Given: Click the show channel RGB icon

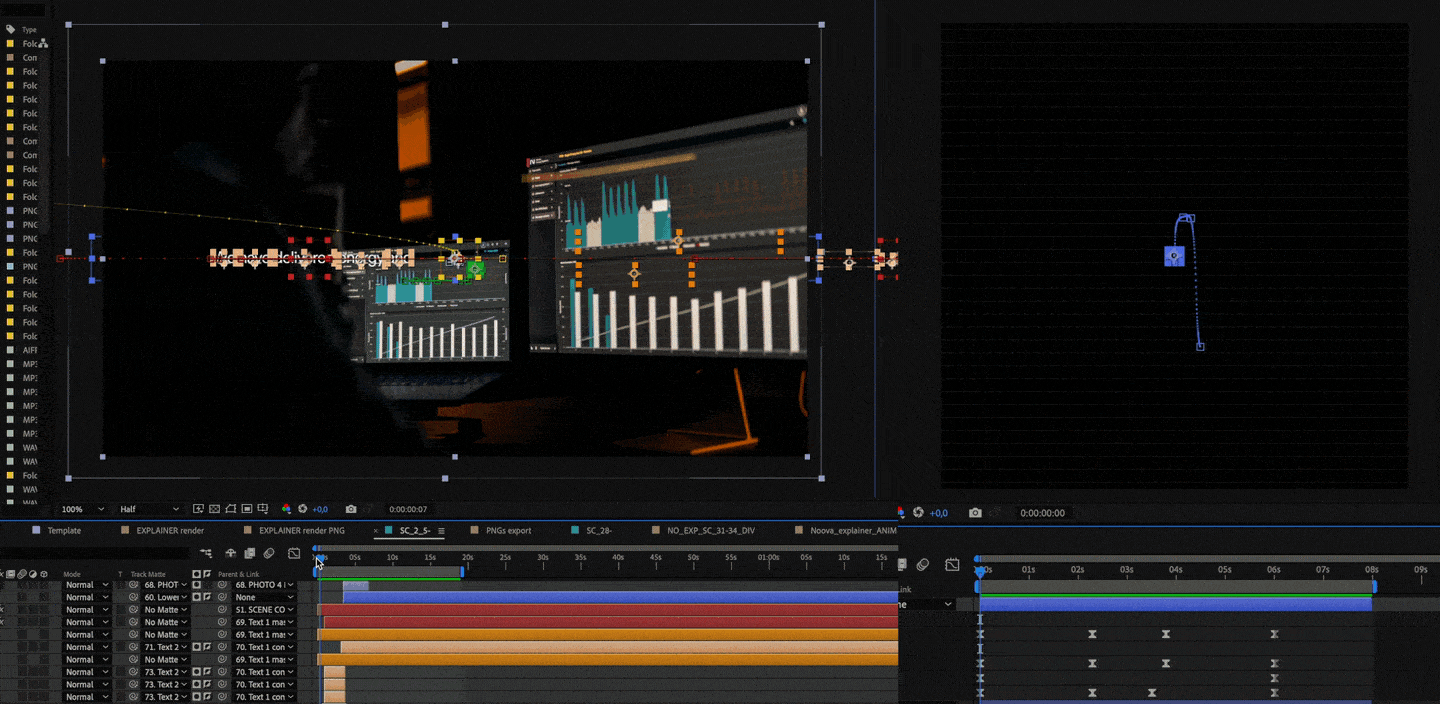Looking at the screenshot, I should (286, 509).
